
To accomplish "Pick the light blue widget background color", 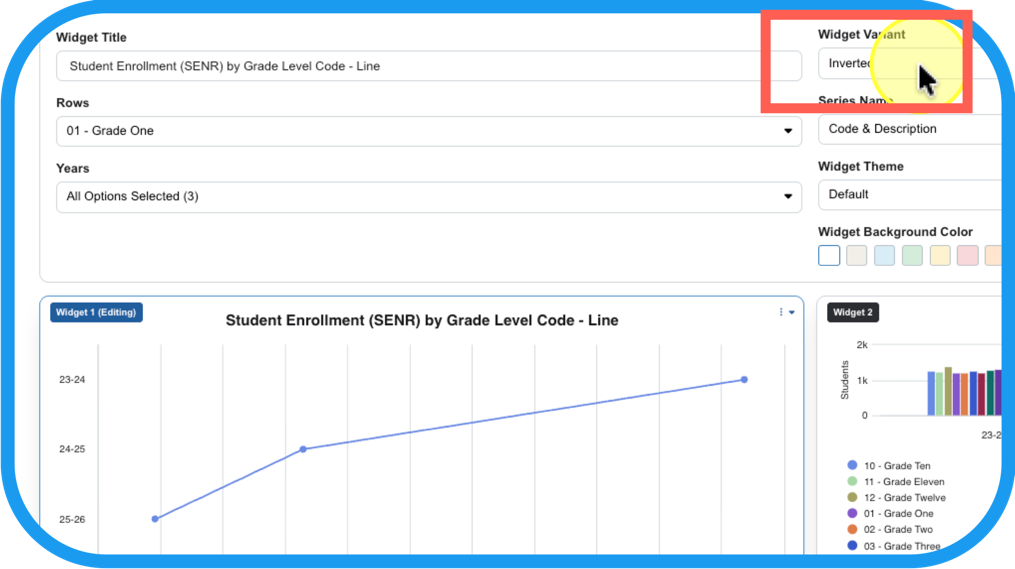I will pos(884,256).
